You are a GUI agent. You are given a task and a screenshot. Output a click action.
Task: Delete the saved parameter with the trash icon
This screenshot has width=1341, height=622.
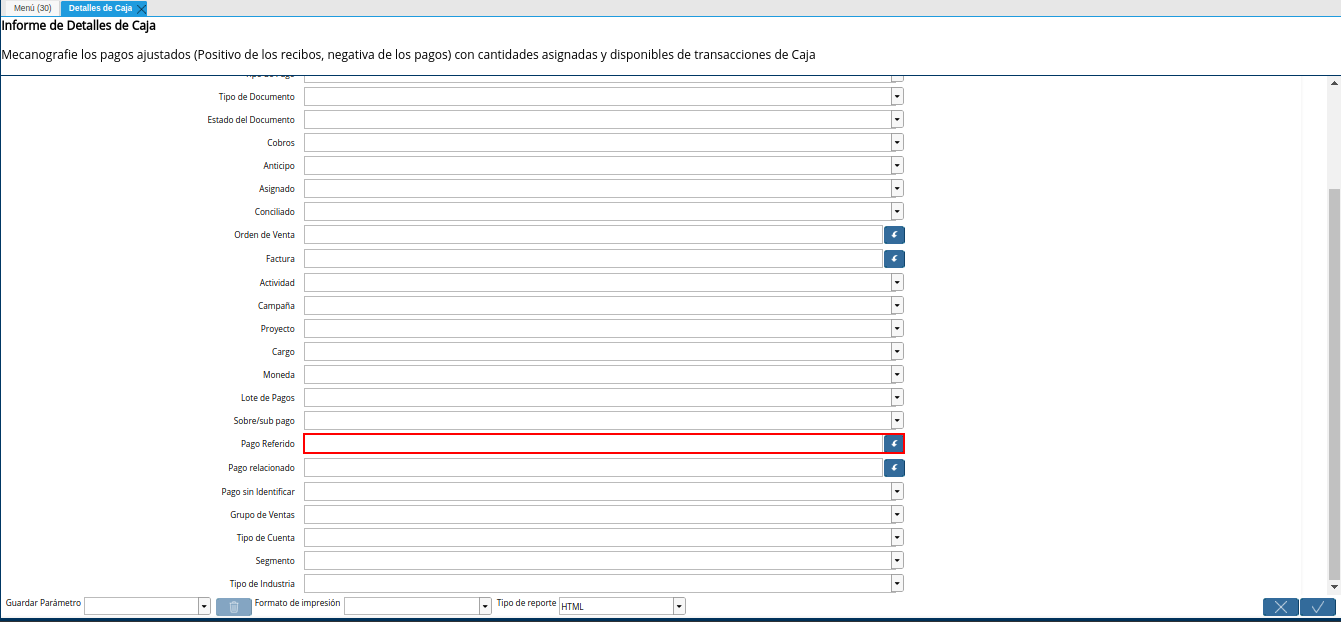click(234, 606)
